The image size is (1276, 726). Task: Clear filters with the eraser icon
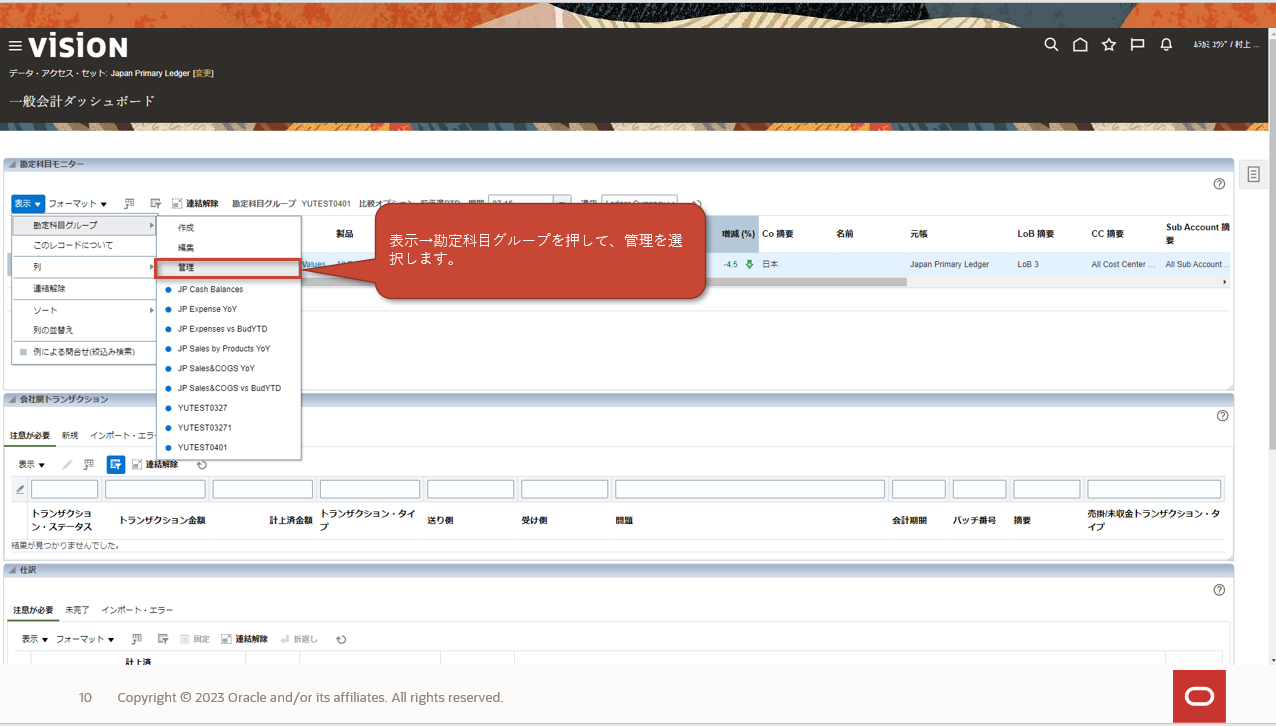(19, 489)
